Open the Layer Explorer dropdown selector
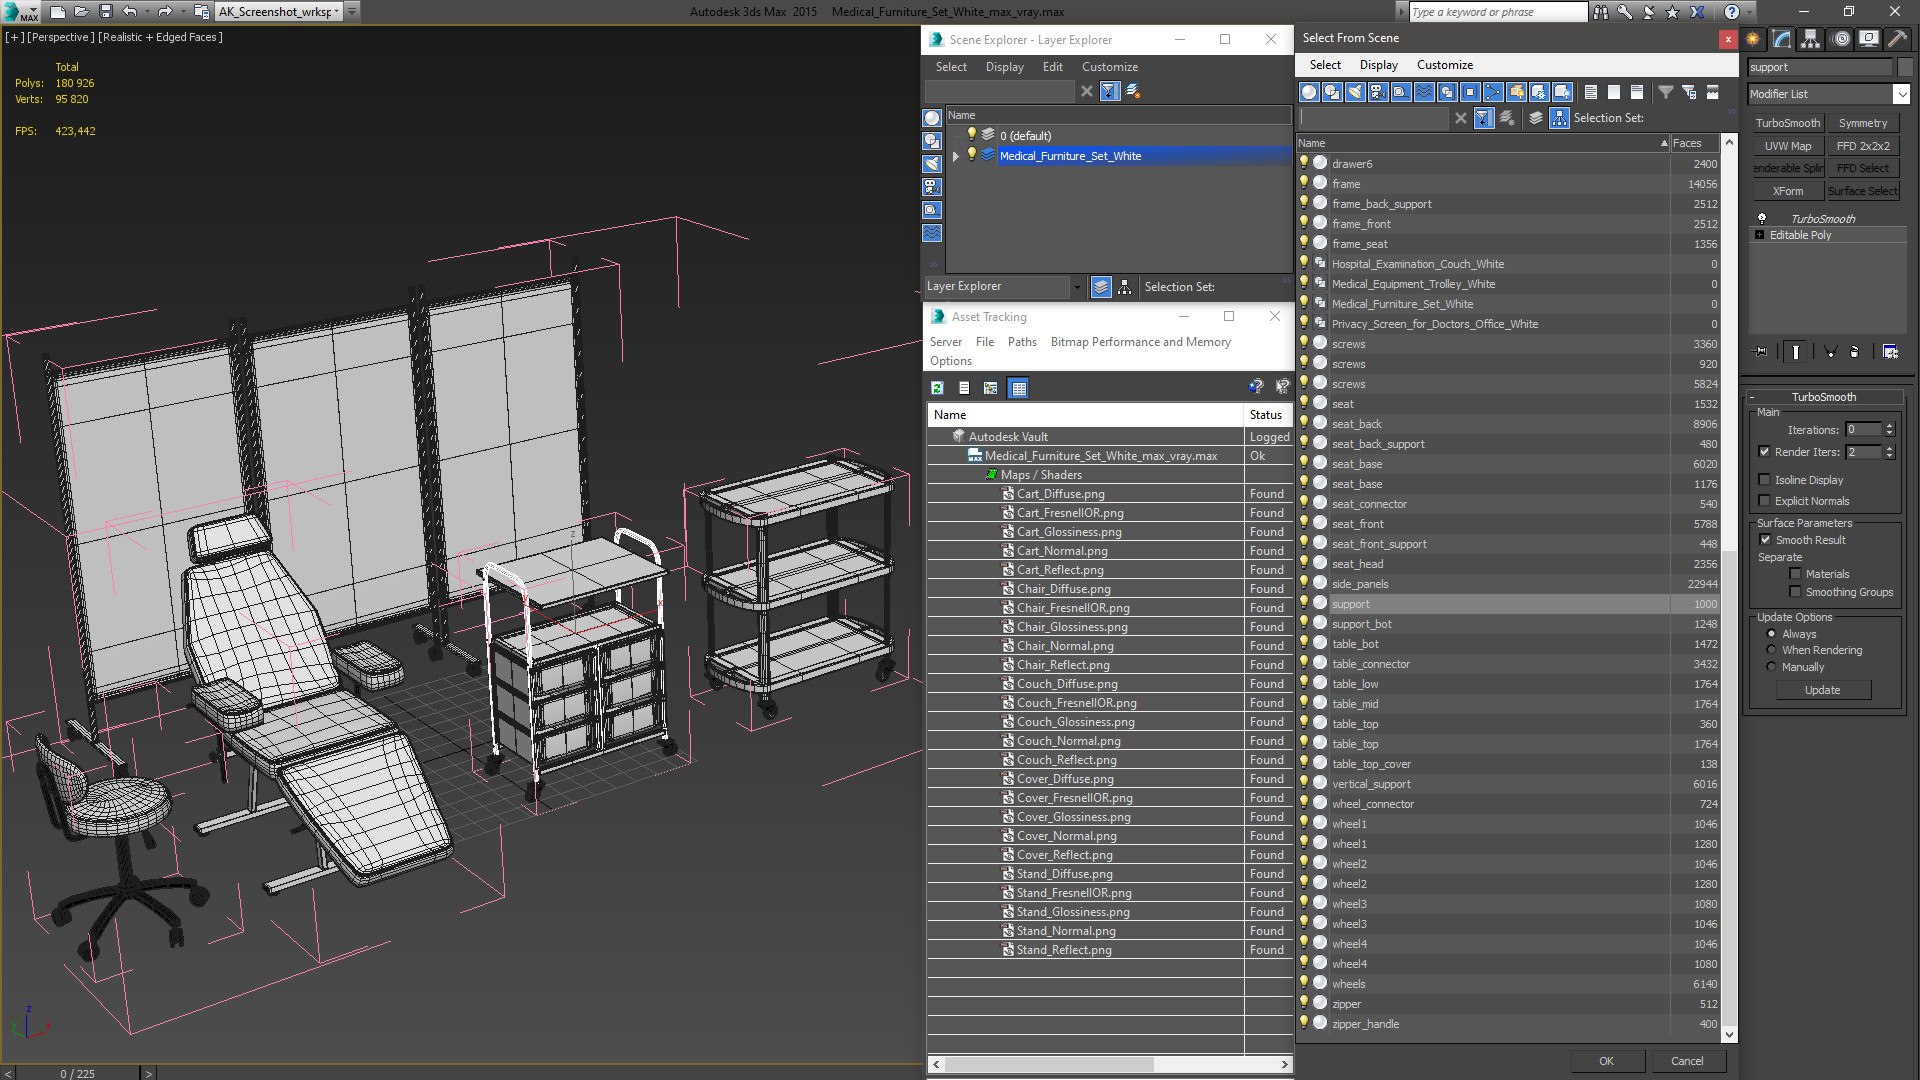Image resolution: width=1920 pixels, height=1080 pixels. (x=1076, y=287)
